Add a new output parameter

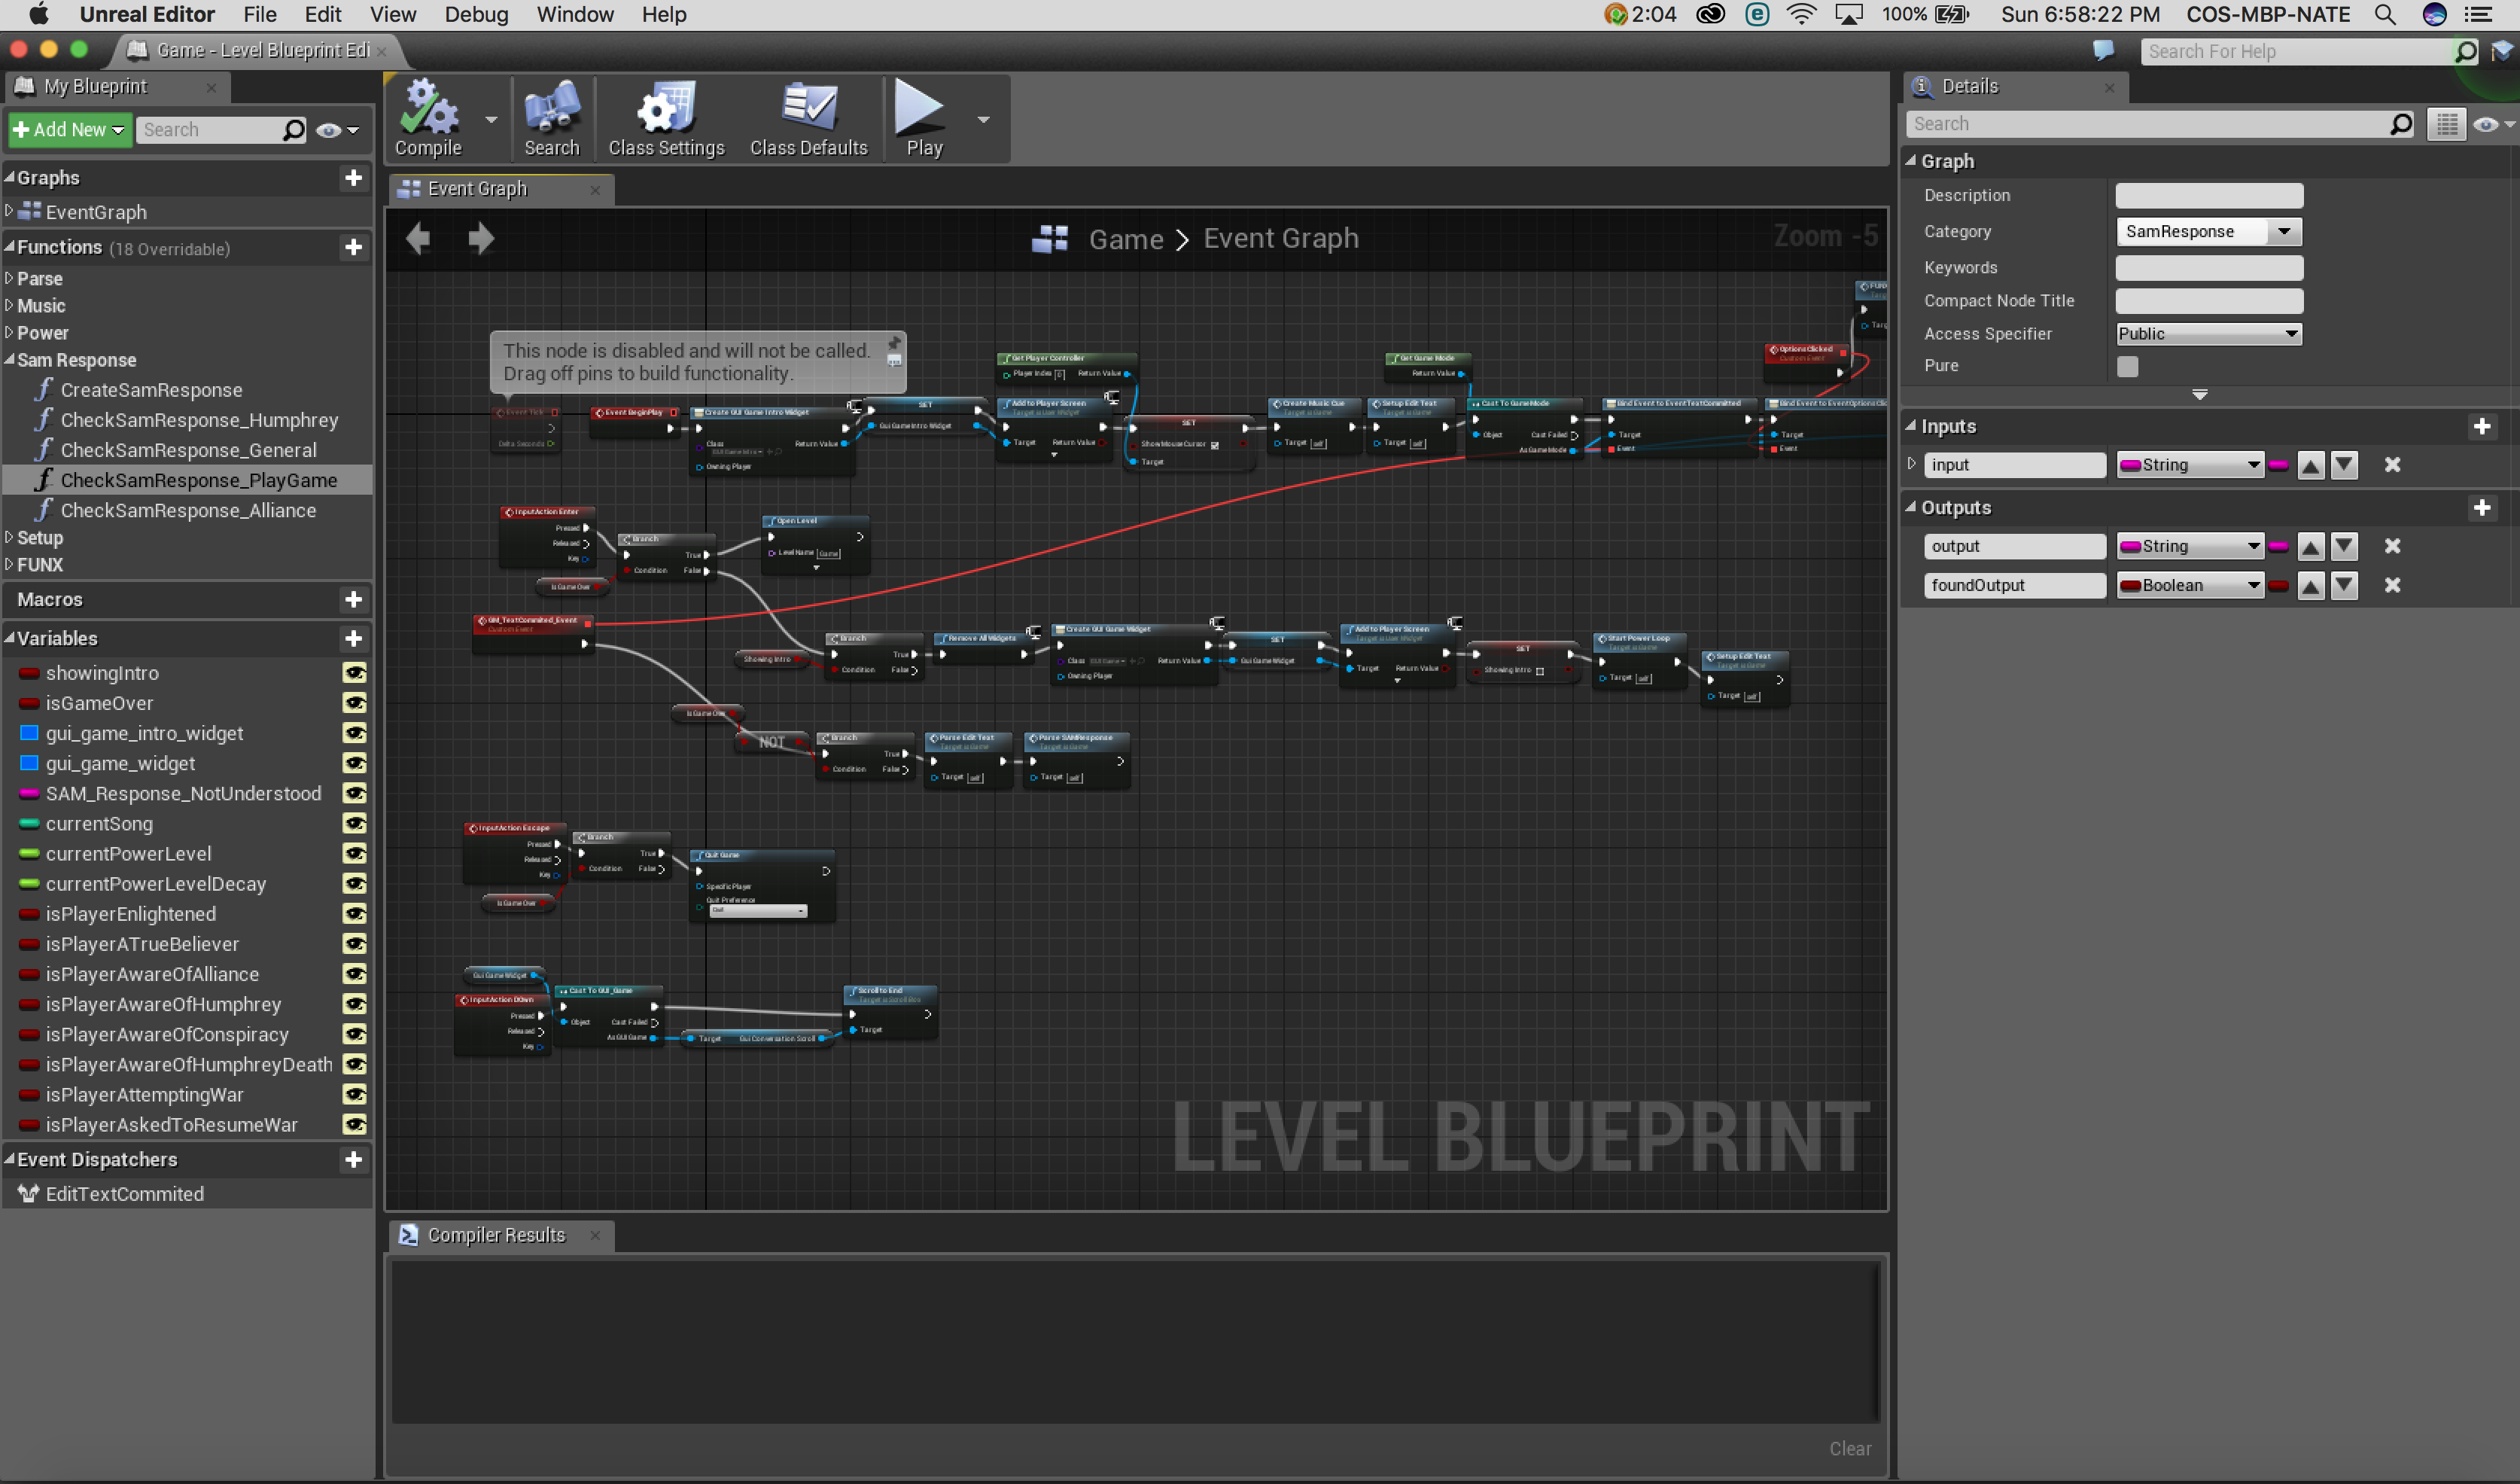2481,508
